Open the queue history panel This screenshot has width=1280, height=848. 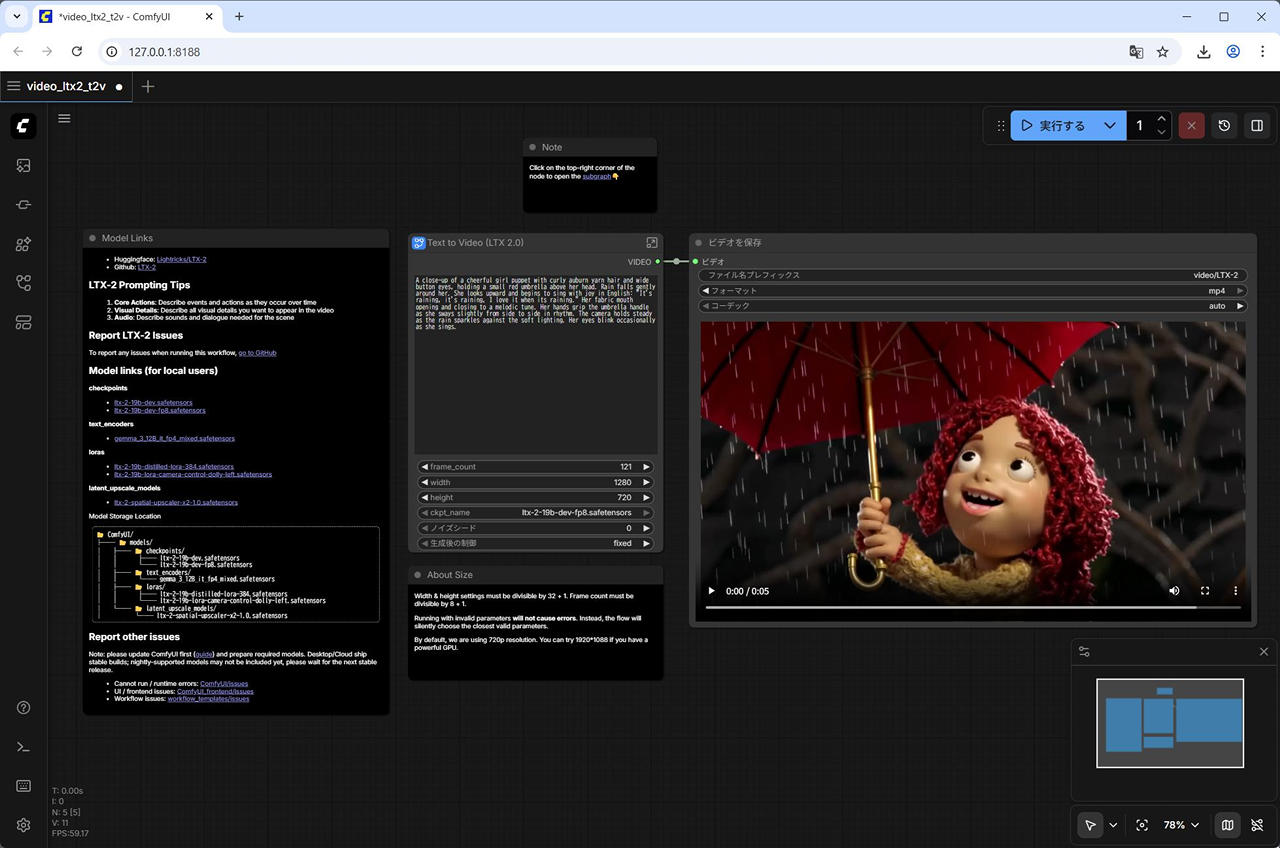pos(1224,126)
